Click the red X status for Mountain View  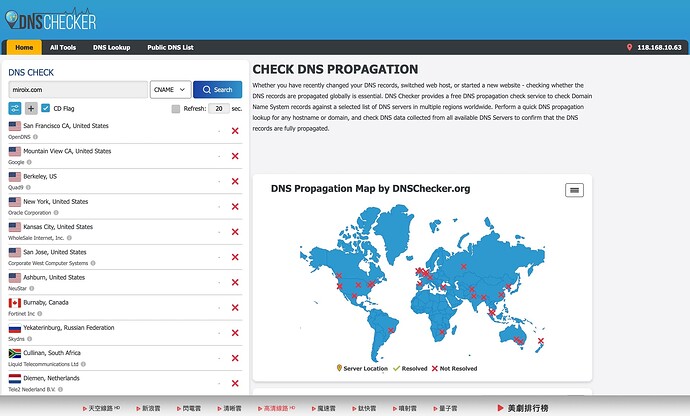[235, 156]
